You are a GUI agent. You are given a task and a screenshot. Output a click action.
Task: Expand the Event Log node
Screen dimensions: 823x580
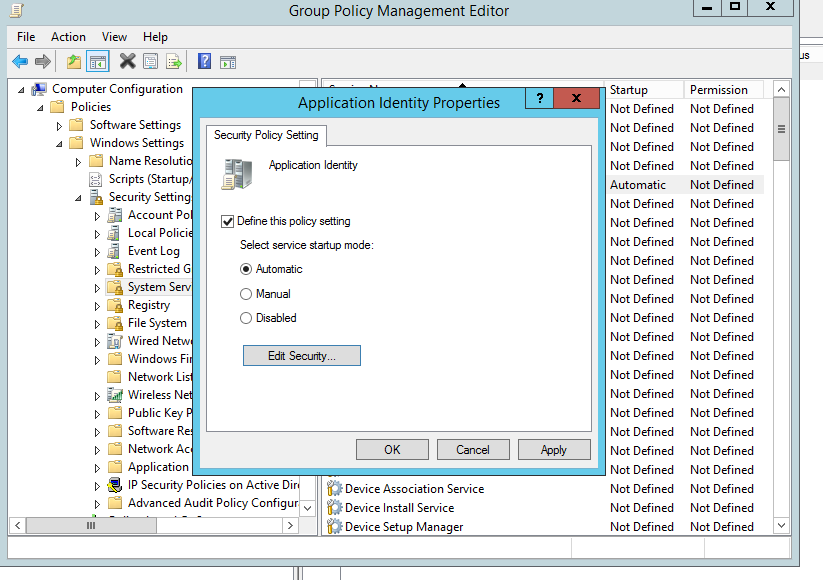click(x=97, y=252)
